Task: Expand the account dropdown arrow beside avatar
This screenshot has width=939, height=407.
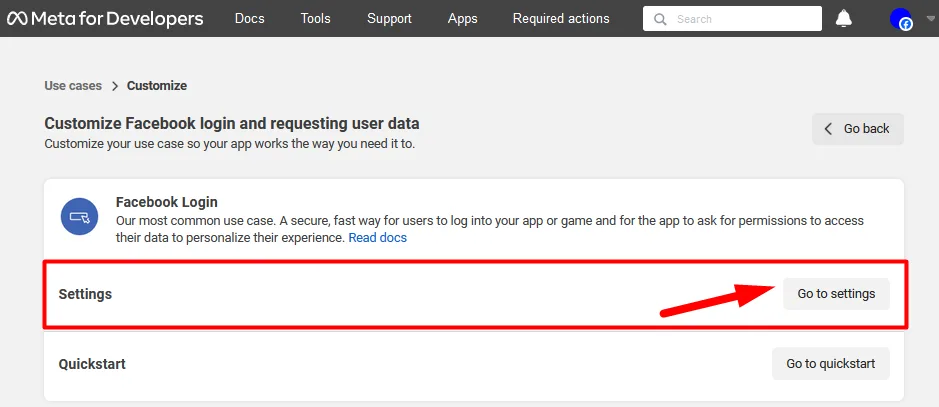Action: point(931,18)
